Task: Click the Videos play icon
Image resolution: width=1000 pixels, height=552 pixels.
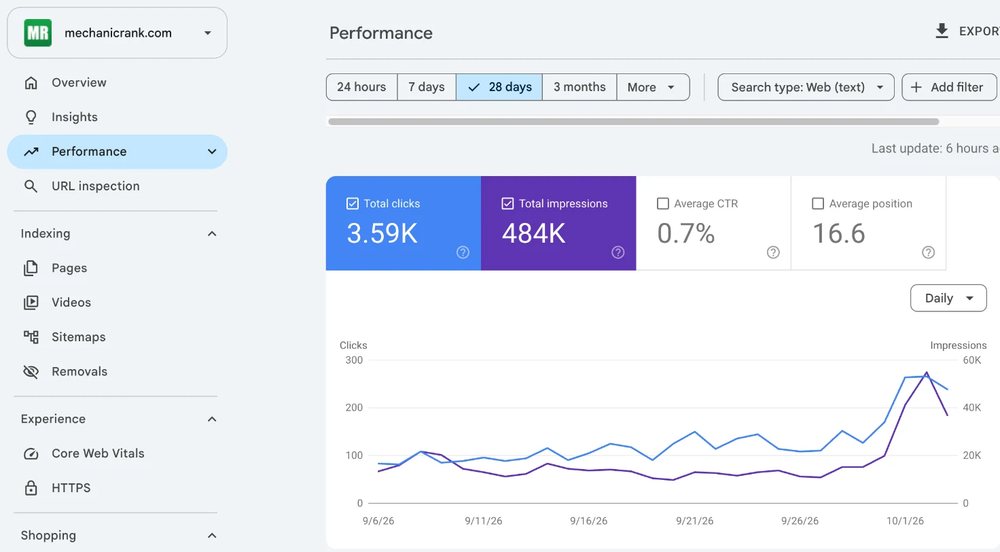Action: pyautogui.click(x=31, y=303)
